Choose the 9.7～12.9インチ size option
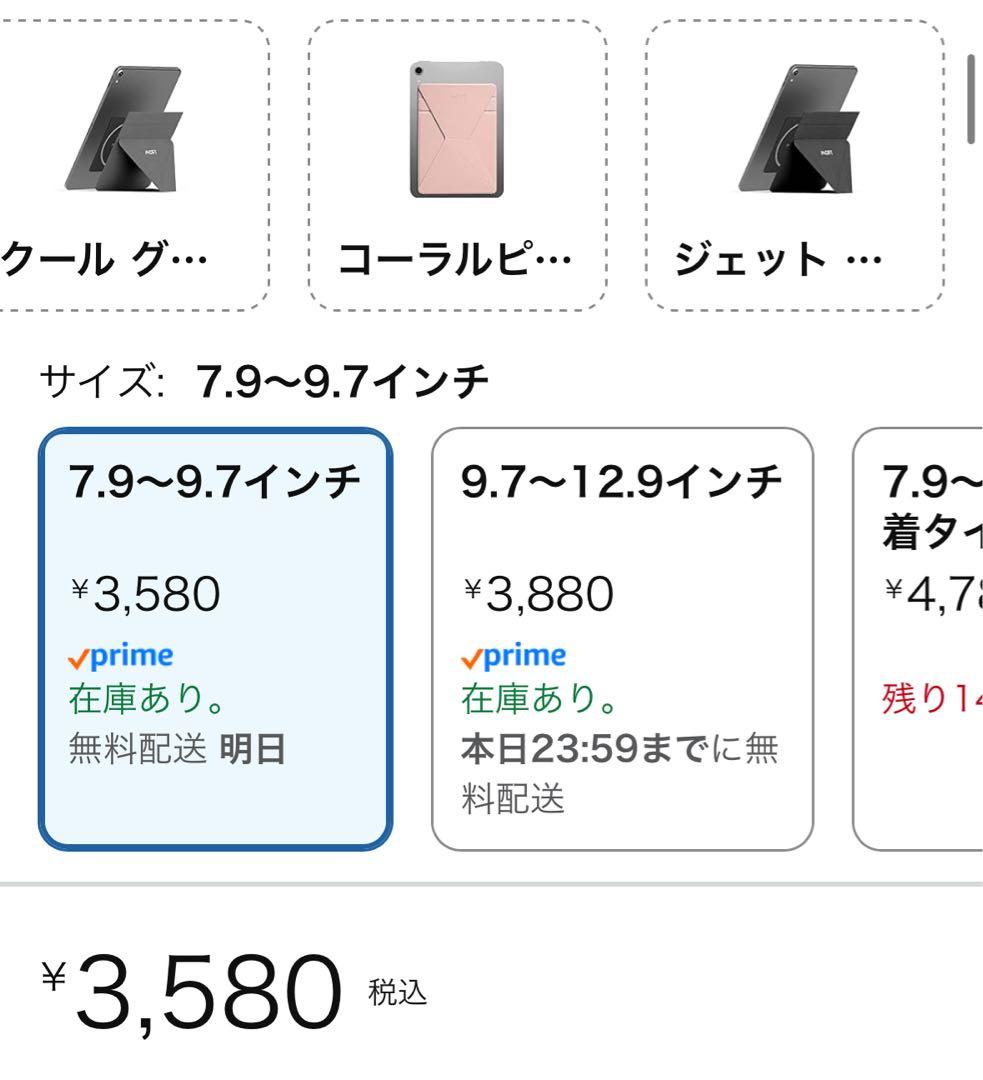The height and width of the screenshot is (1080, 983). tap(622, 635)
